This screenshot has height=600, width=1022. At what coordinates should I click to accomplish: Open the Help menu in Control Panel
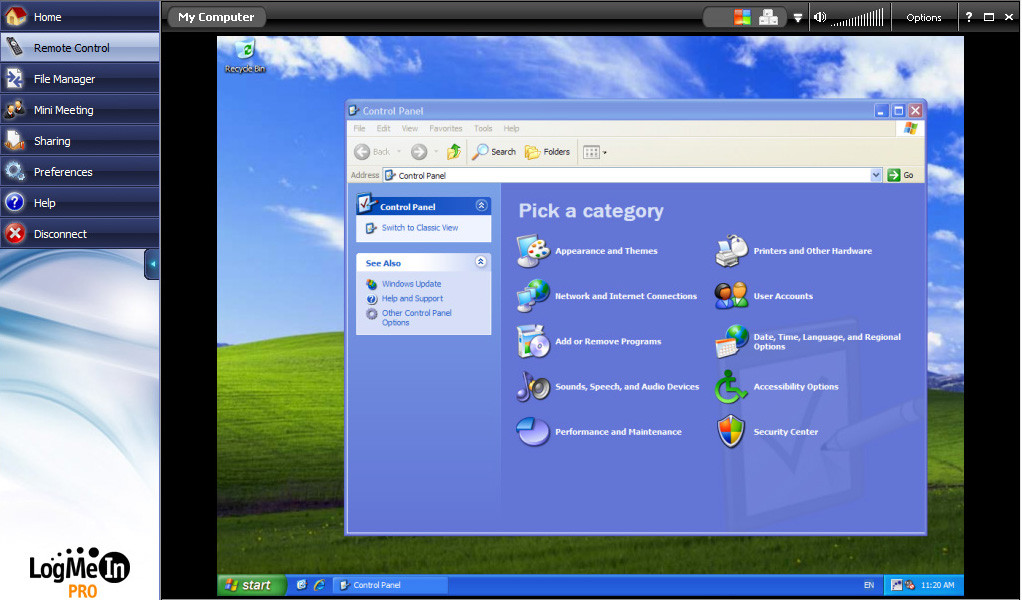tap(512, 128)
